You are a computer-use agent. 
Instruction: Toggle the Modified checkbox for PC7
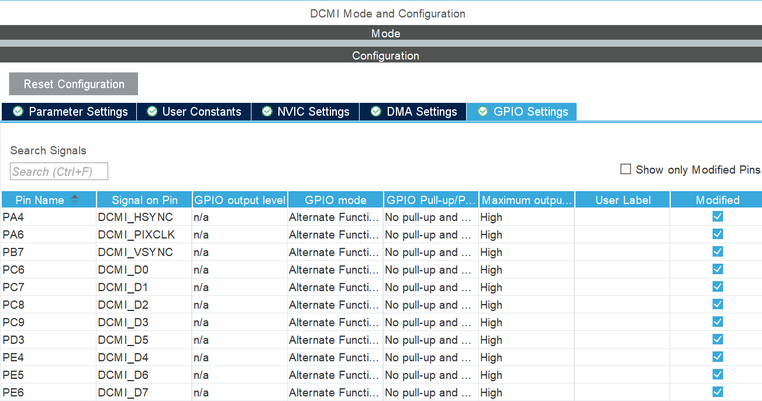[717, 286]
